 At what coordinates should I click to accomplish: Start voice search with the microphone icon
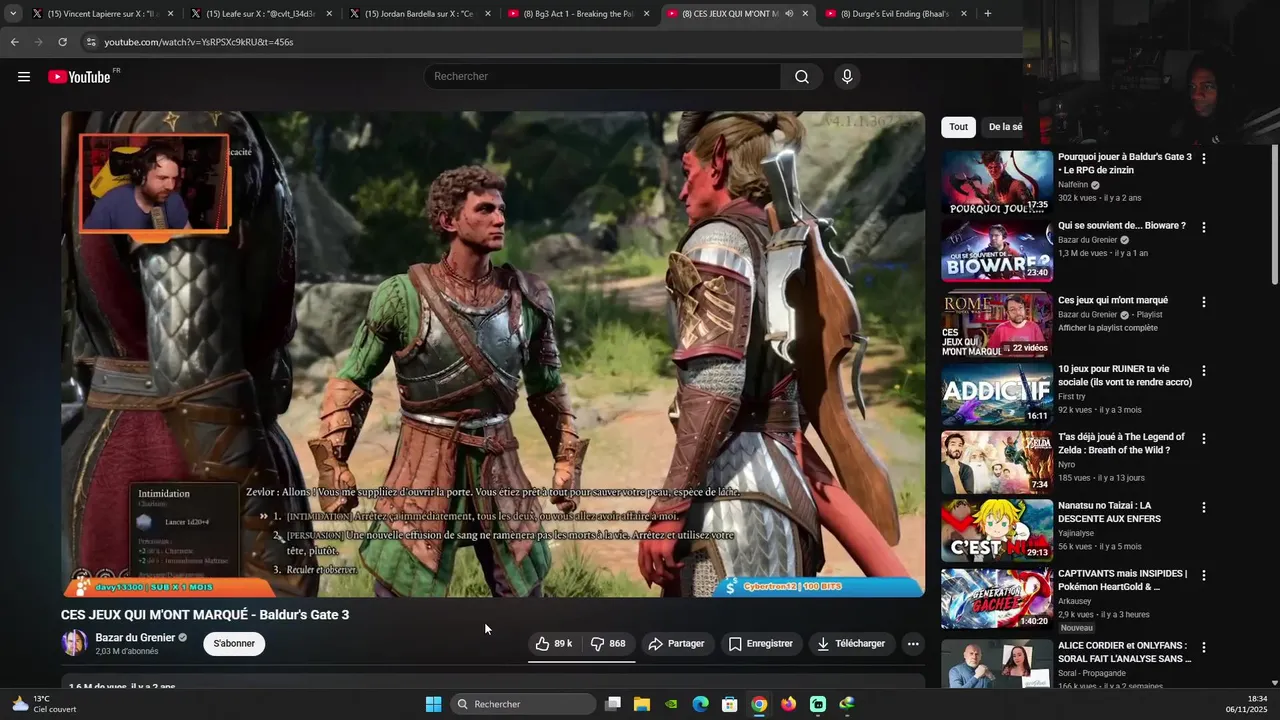(847, 77)
